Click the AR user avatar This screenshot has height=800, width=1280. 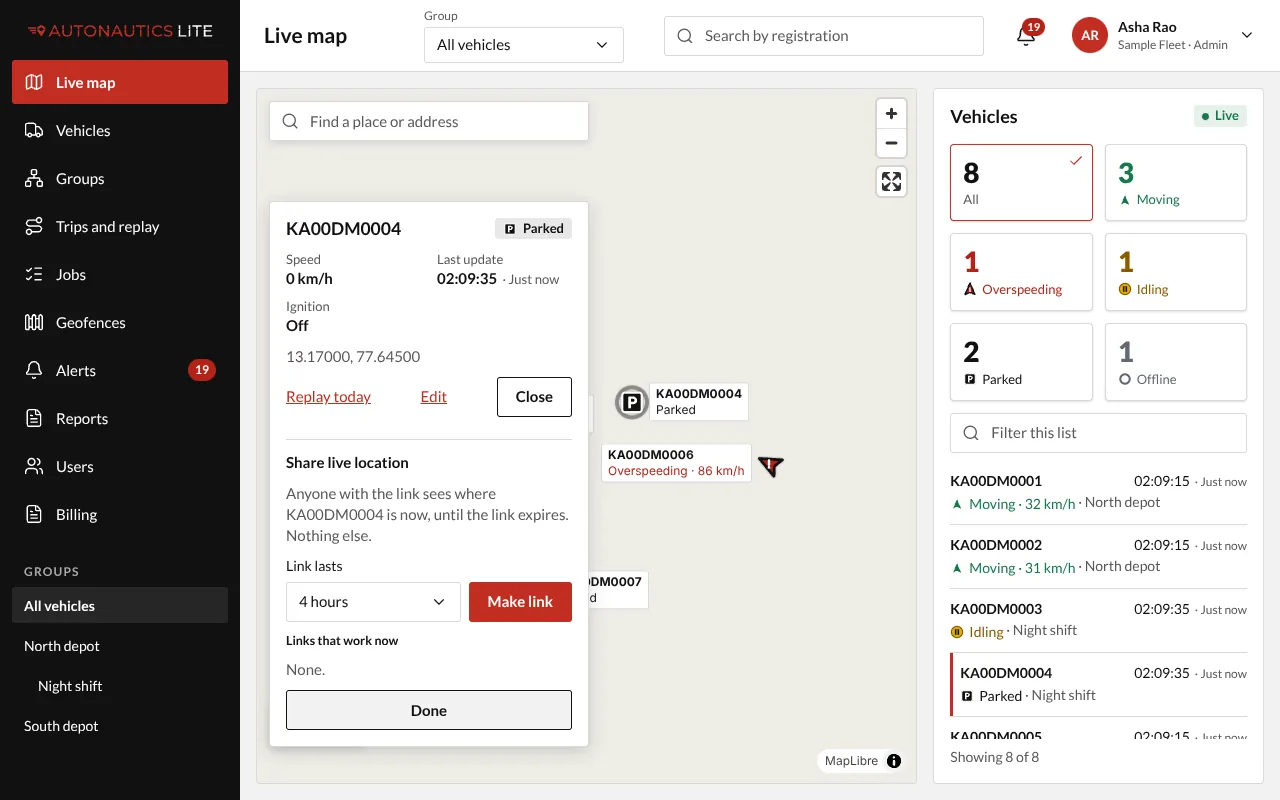1090,36
